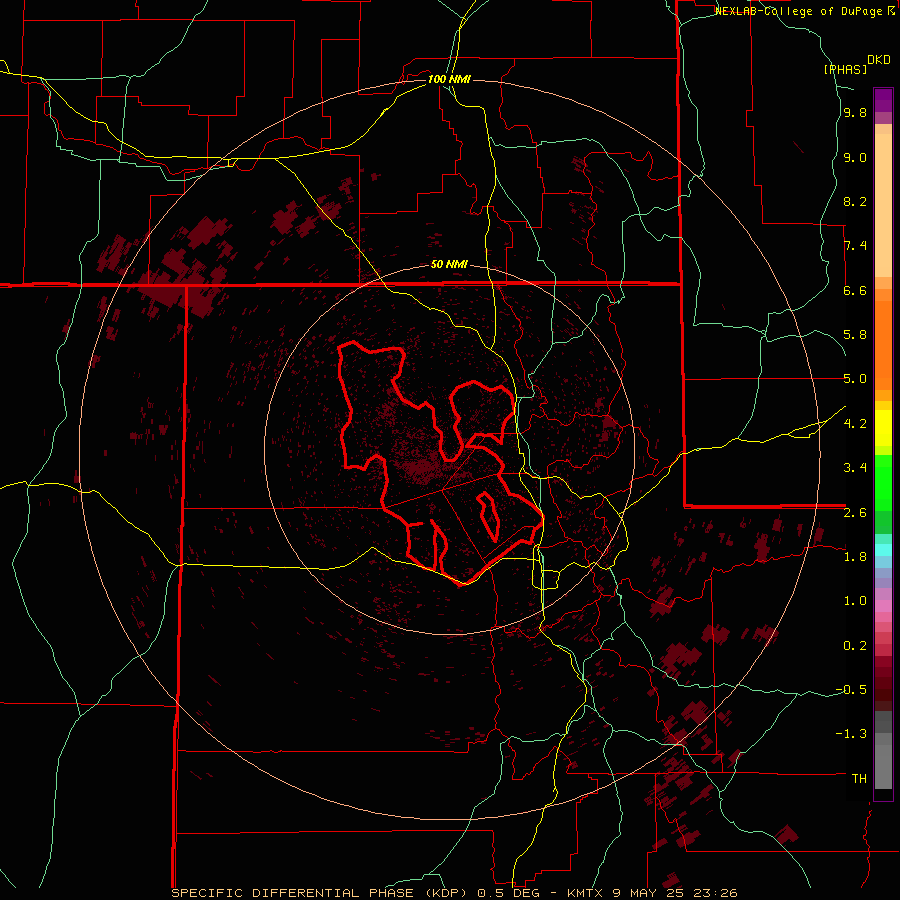Click the 100 NMI range ring label
Viewport: 900px width, 900px height.
[449, 79]
